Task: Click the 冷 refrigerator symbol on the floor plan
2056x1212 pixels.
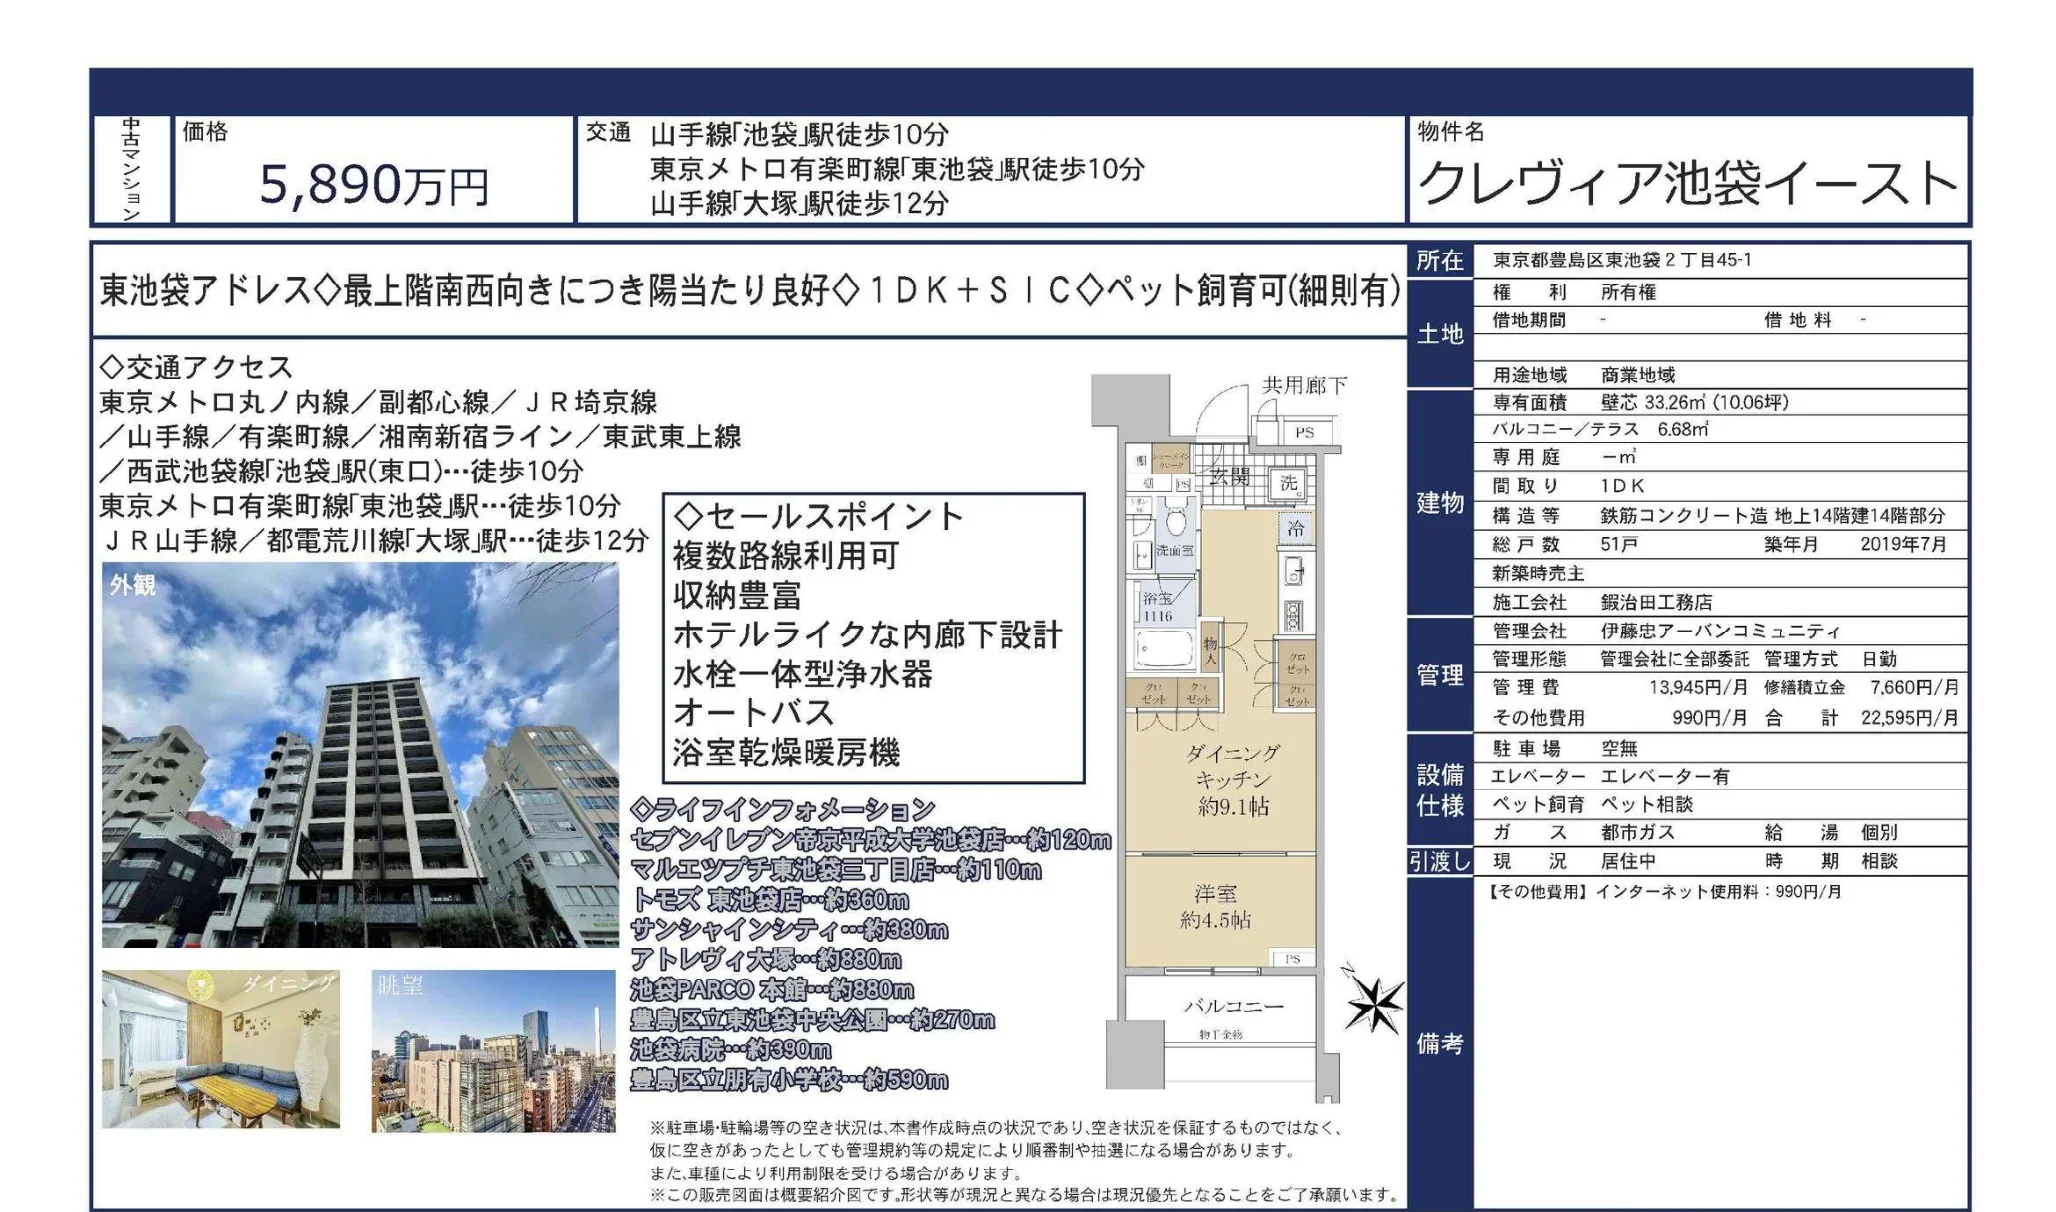Action: point(1296,529)
